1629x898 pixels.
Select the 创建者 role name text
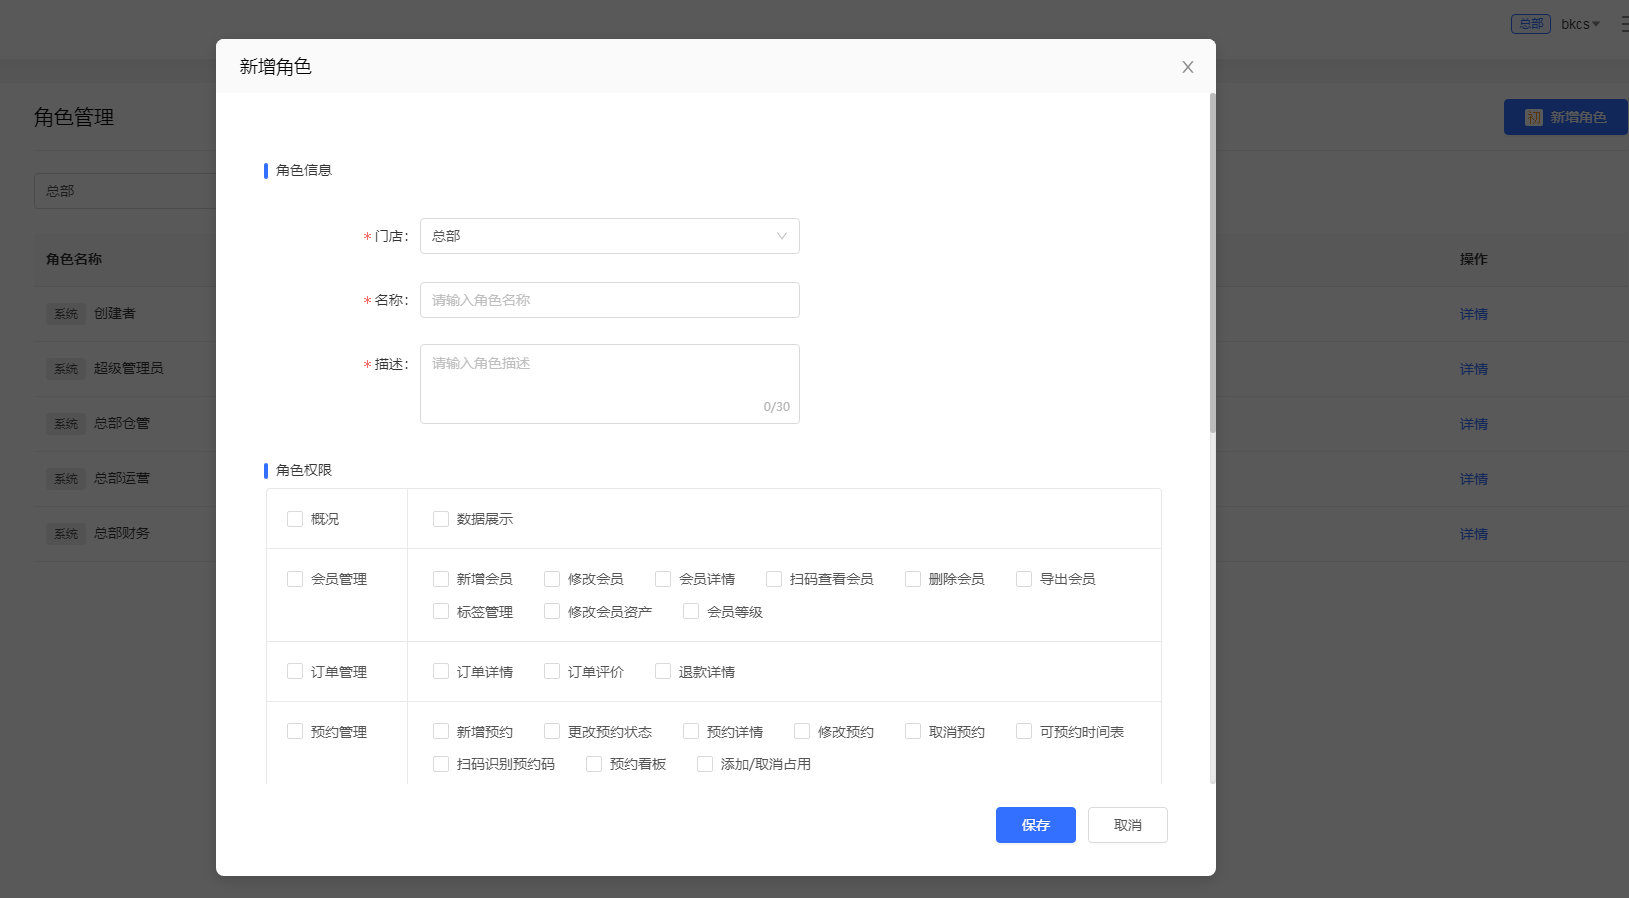click(115, 313)
